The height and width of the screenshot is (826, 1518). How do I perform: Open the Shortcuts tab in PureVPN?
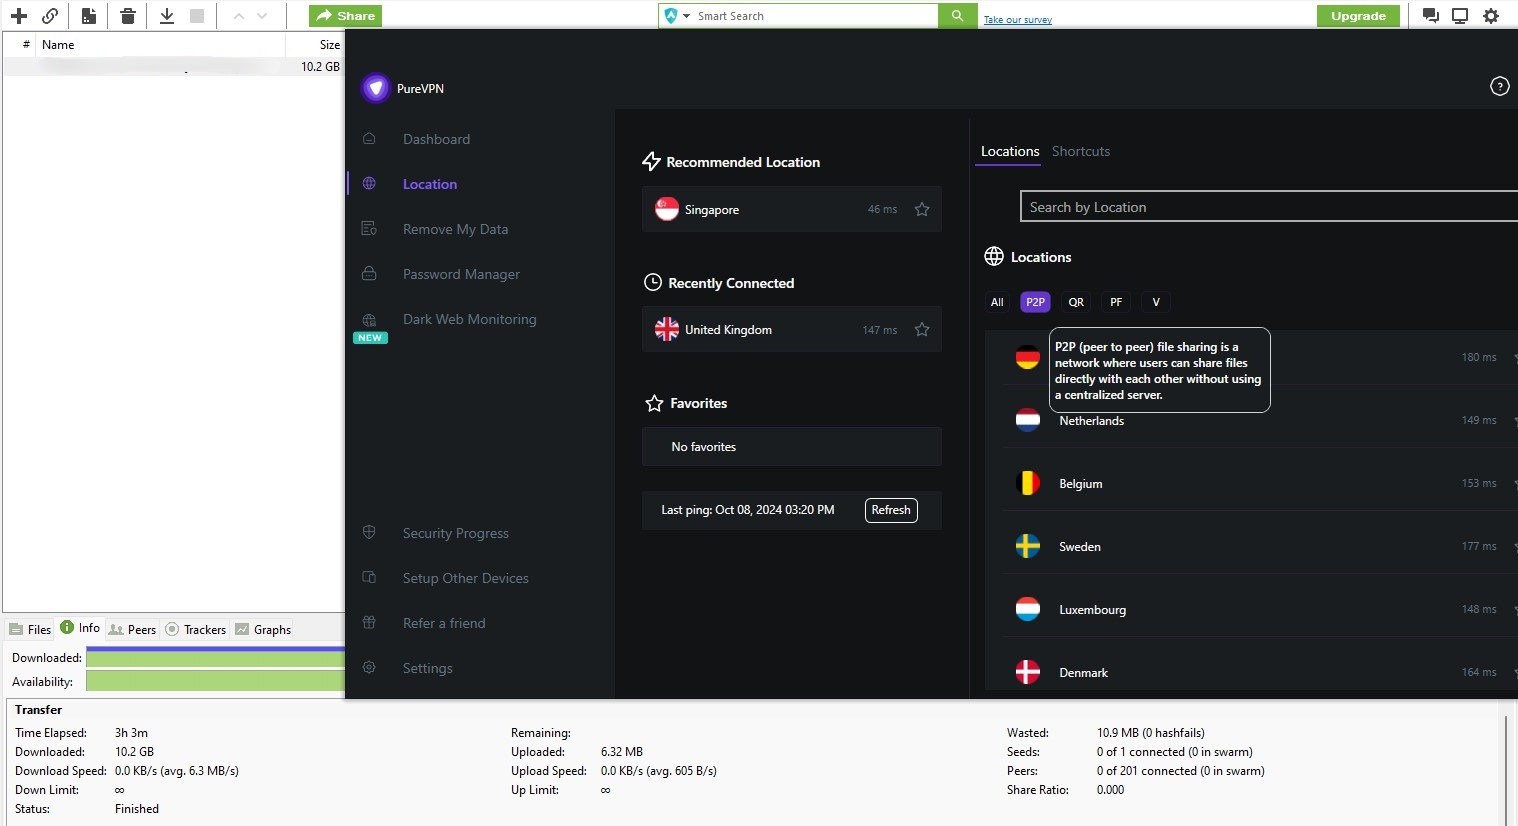click(1081, 151)
